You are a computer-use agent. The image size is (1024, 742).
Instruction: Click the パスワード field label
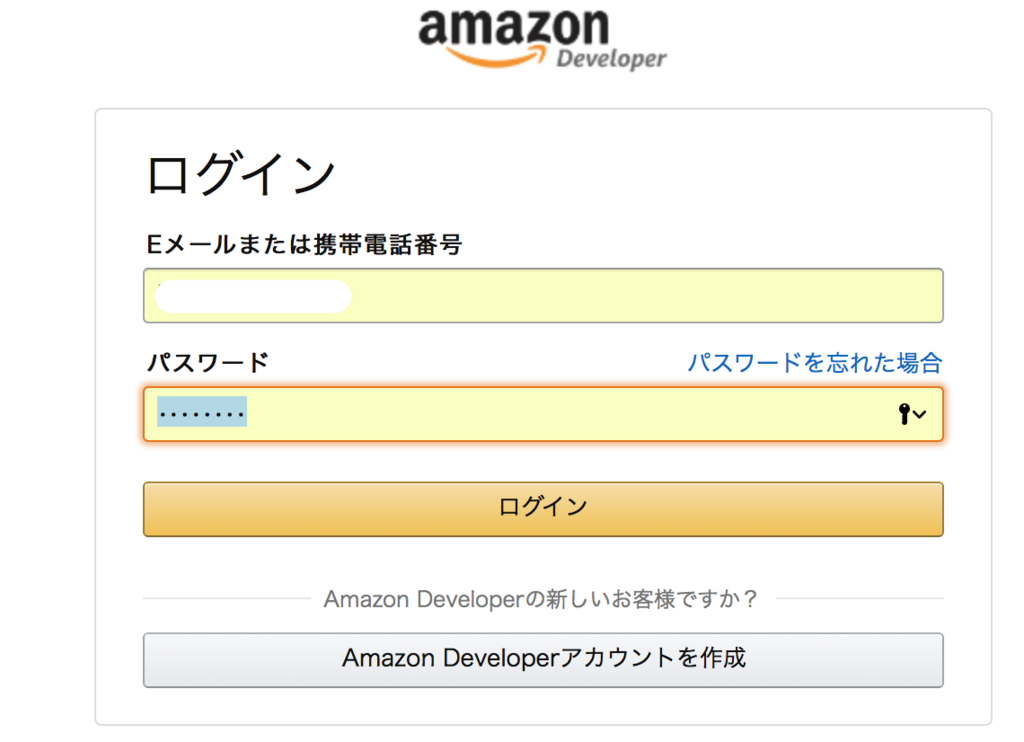(x=208, y=362)
